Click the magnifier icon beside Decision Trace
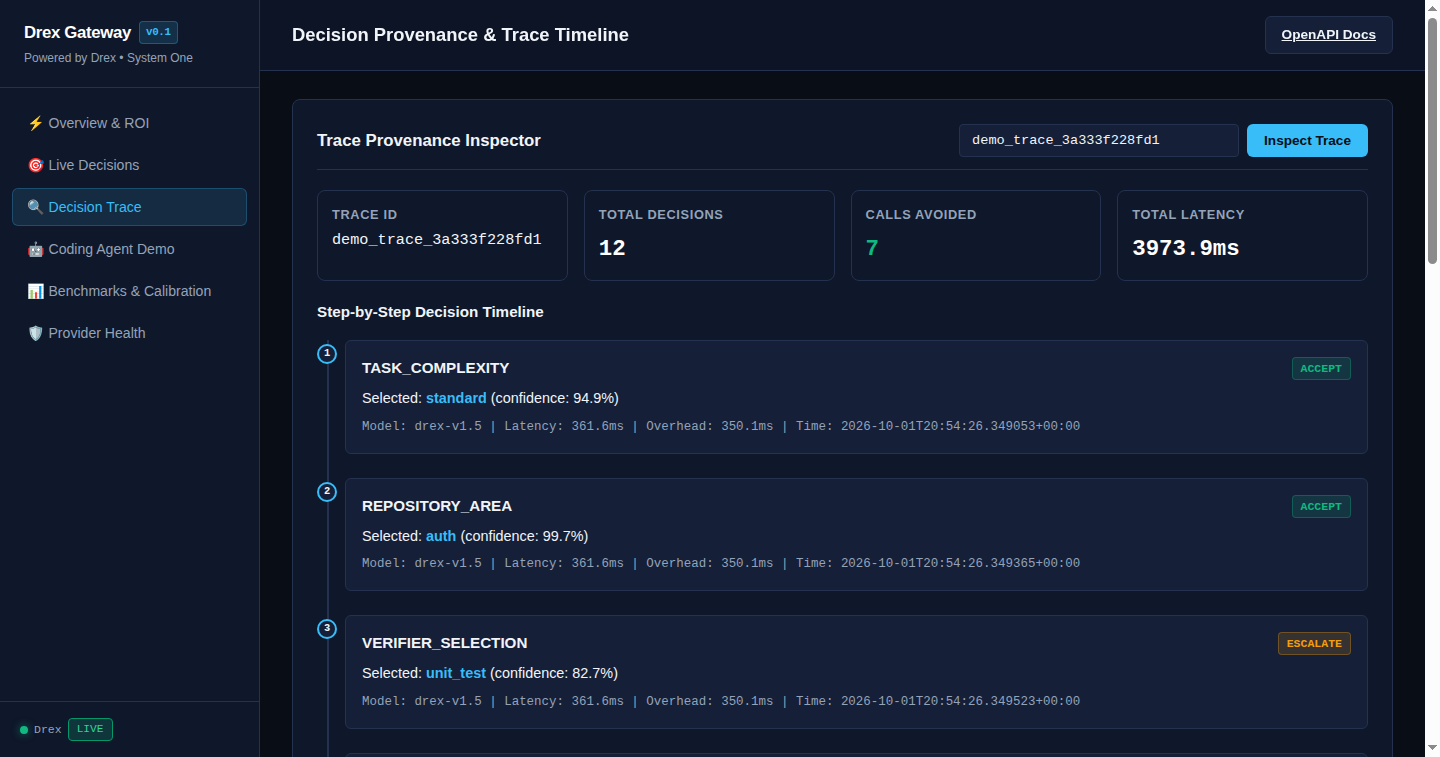Viewport: 1440px width, 757px height. pyautogui.click(x=36, y=207)
